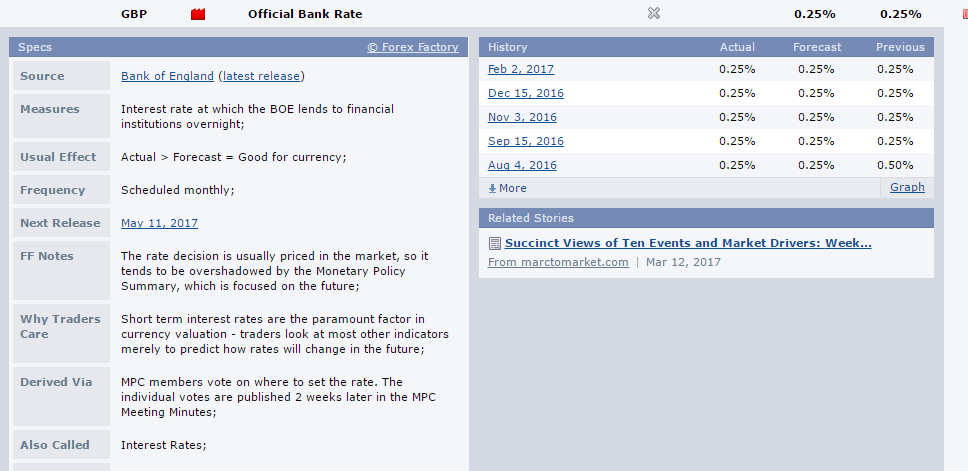Open the latest release link
The height and width of the screenshot is (471, 968).
[262, 76]
